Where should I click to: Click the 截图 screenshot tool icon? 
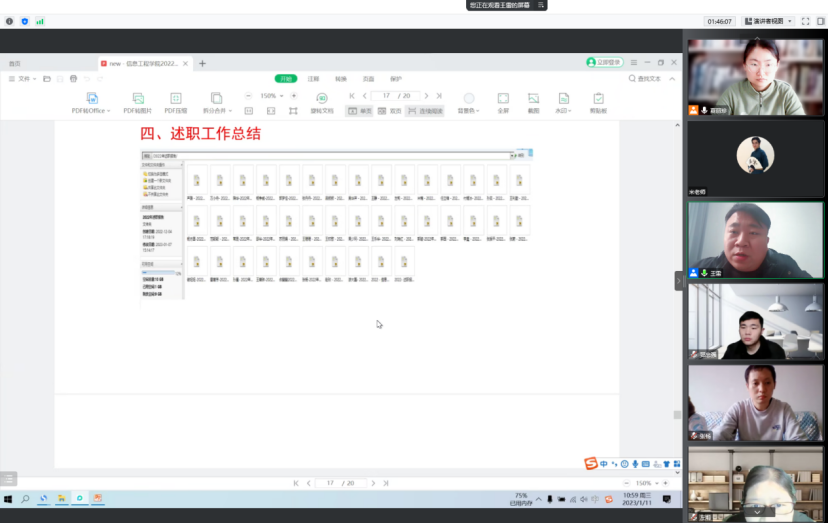pos(533,98)
